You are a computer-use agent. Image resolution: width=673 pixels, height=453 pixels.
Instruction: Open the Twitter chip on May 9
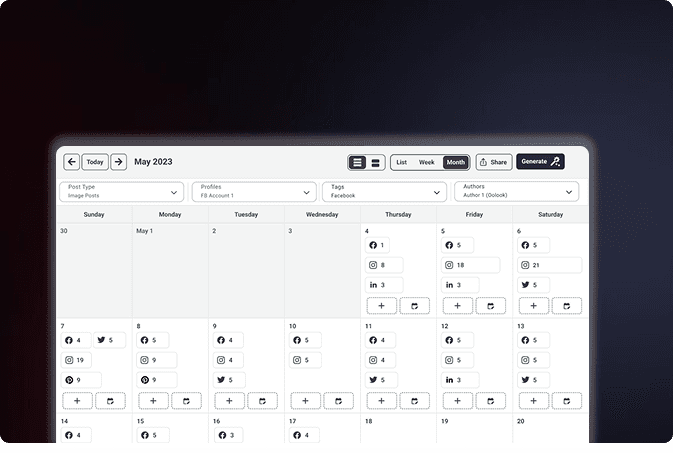coord(229,380)
